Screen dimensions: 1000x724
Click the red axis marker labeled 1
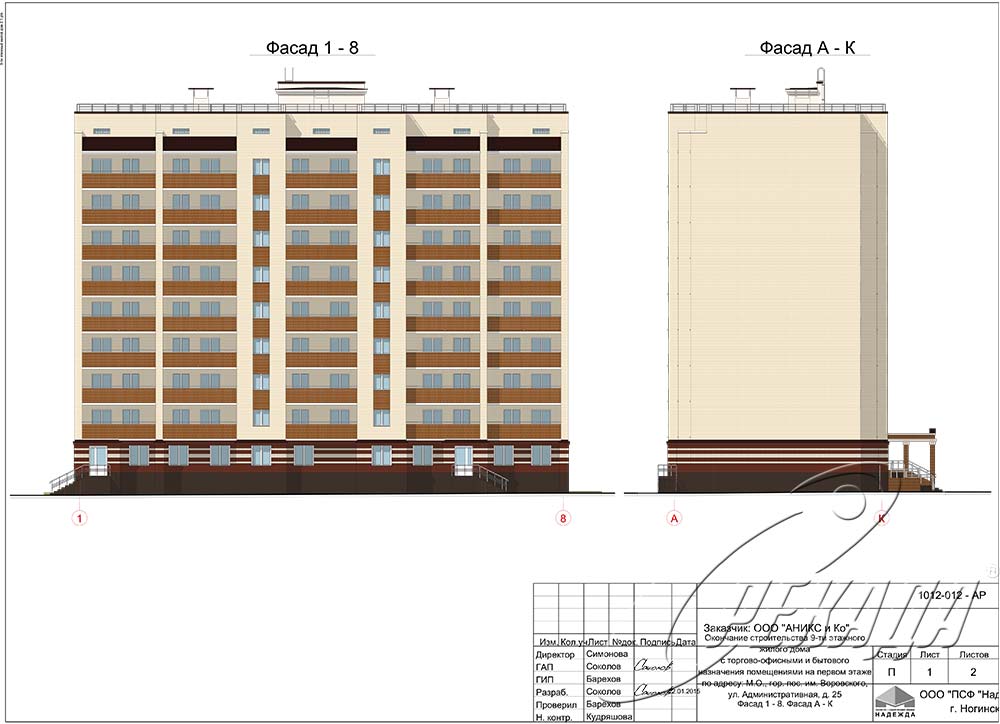click(80, 518)
